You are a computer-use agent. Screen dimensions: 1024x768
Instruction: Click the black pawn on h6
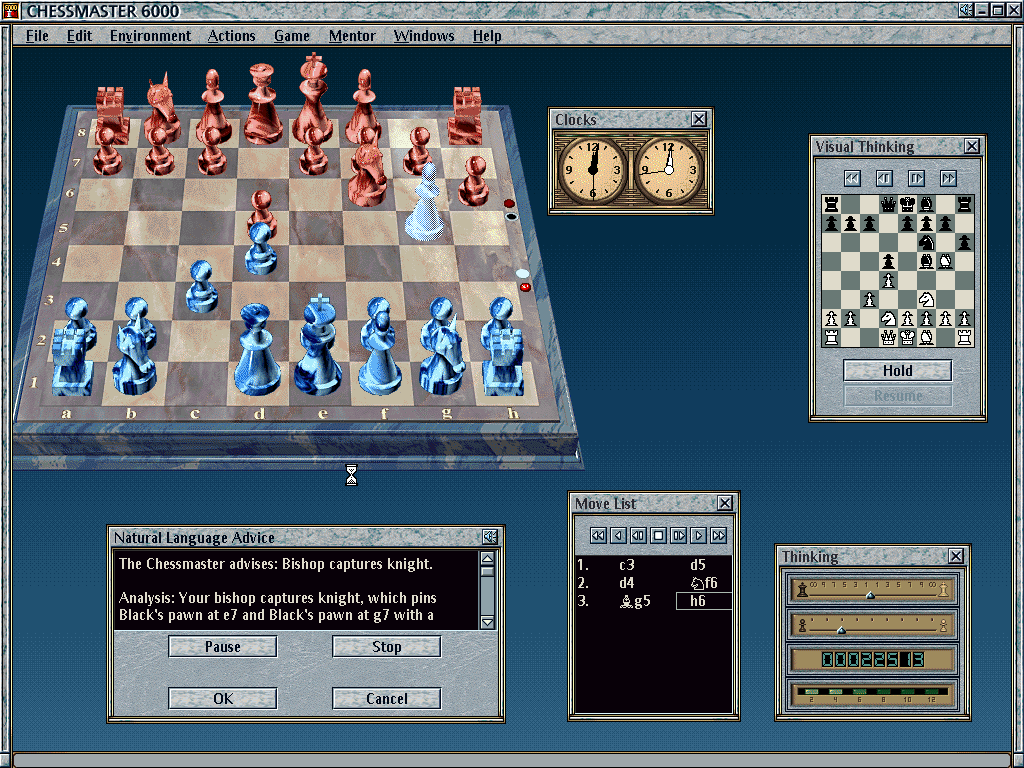(474, 182)
